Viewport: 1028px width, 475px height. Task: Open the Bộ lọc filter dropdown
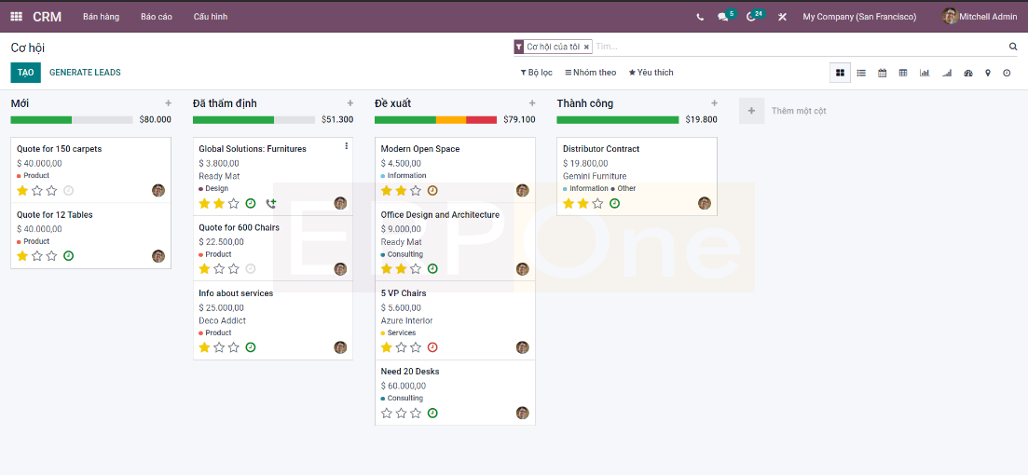536,73
